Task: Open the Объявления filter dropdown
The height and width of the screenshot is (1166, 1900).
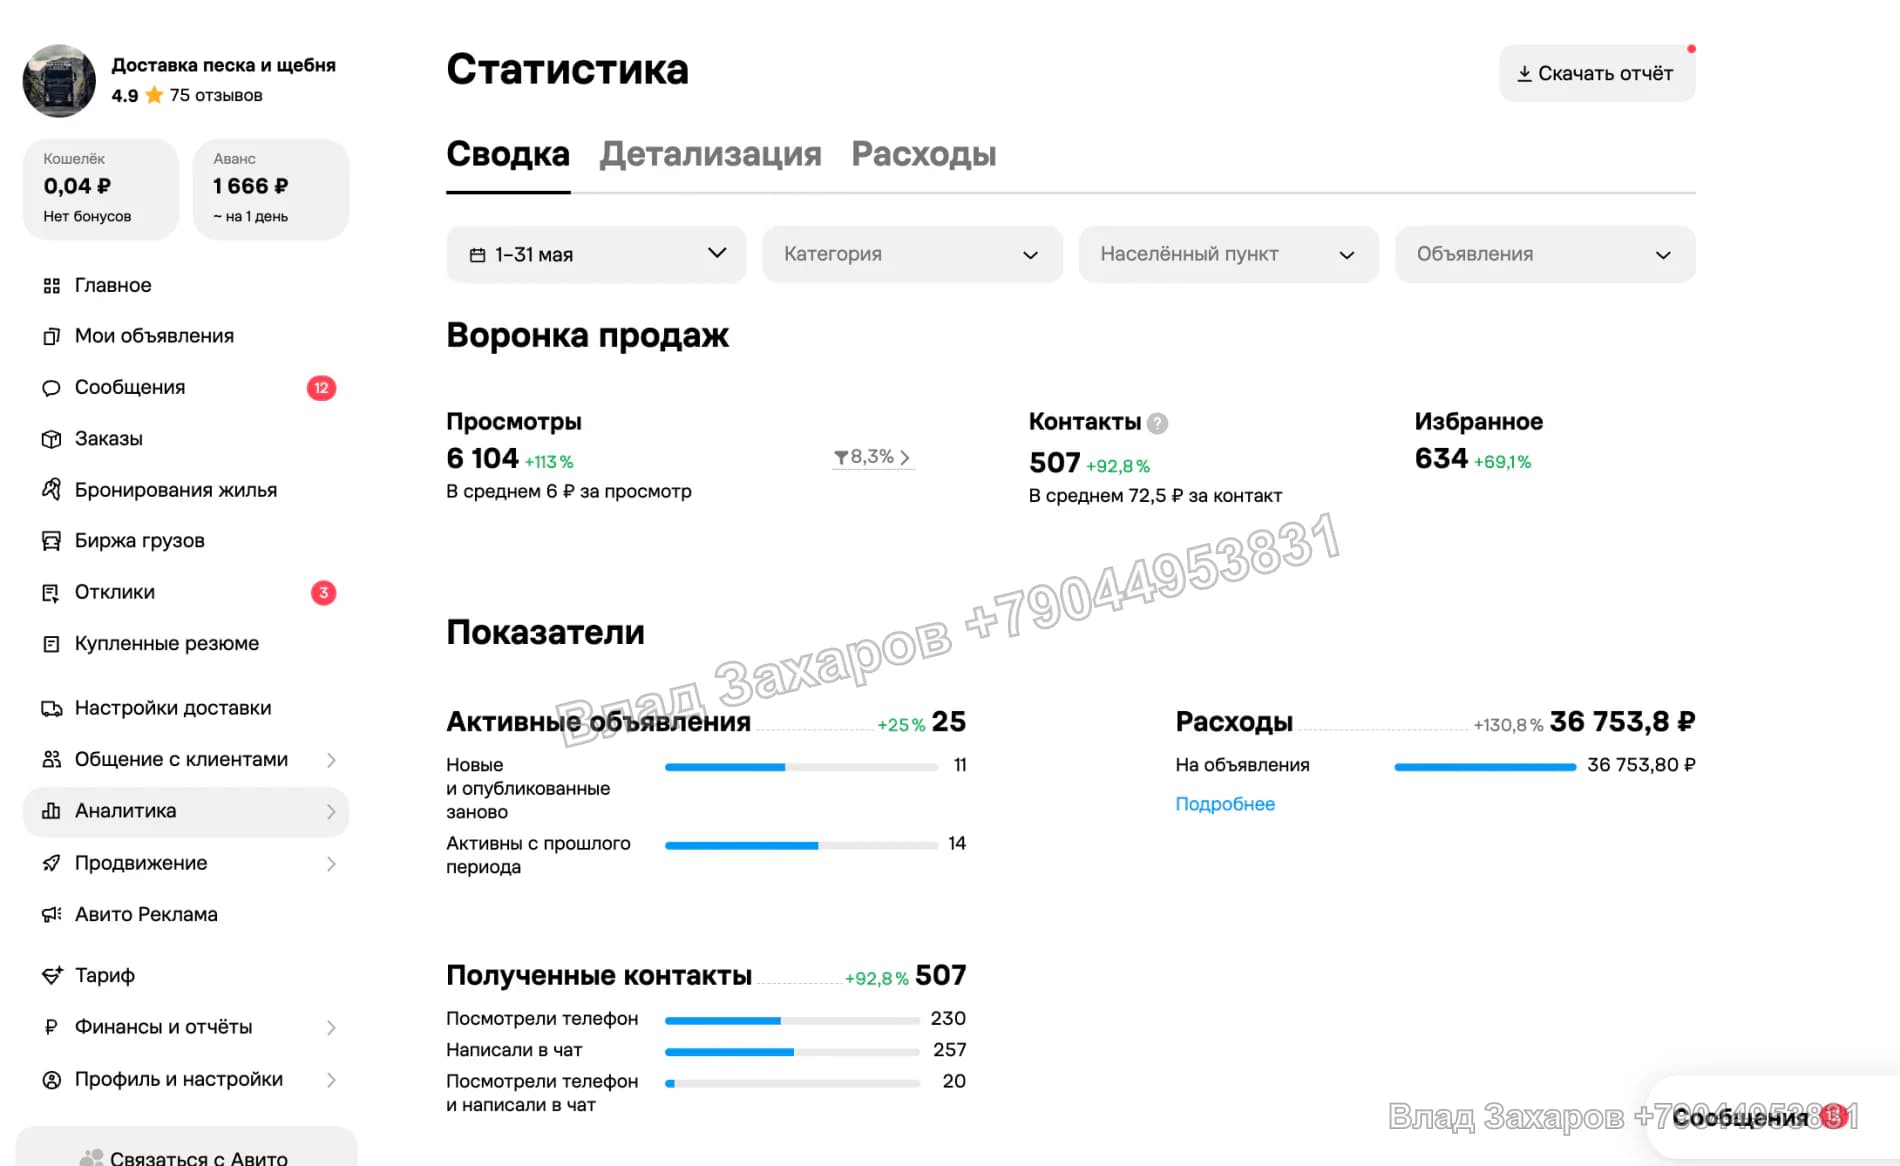Action: (x=1545, y=254)
